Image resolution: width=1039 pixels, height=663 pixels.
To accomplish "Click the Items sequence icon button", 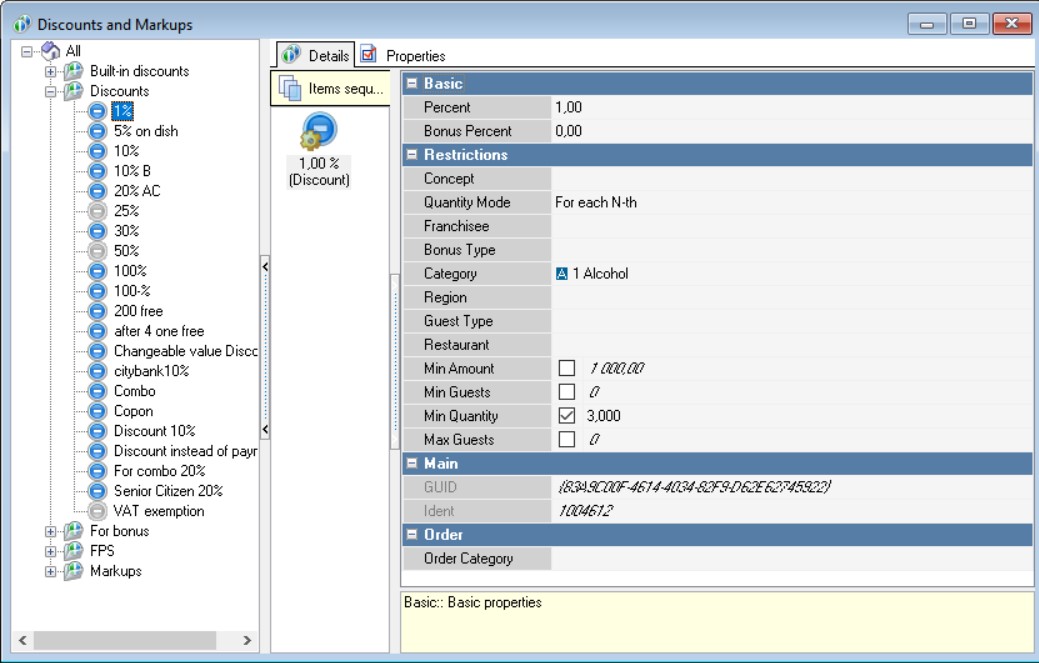I will 291,88.
